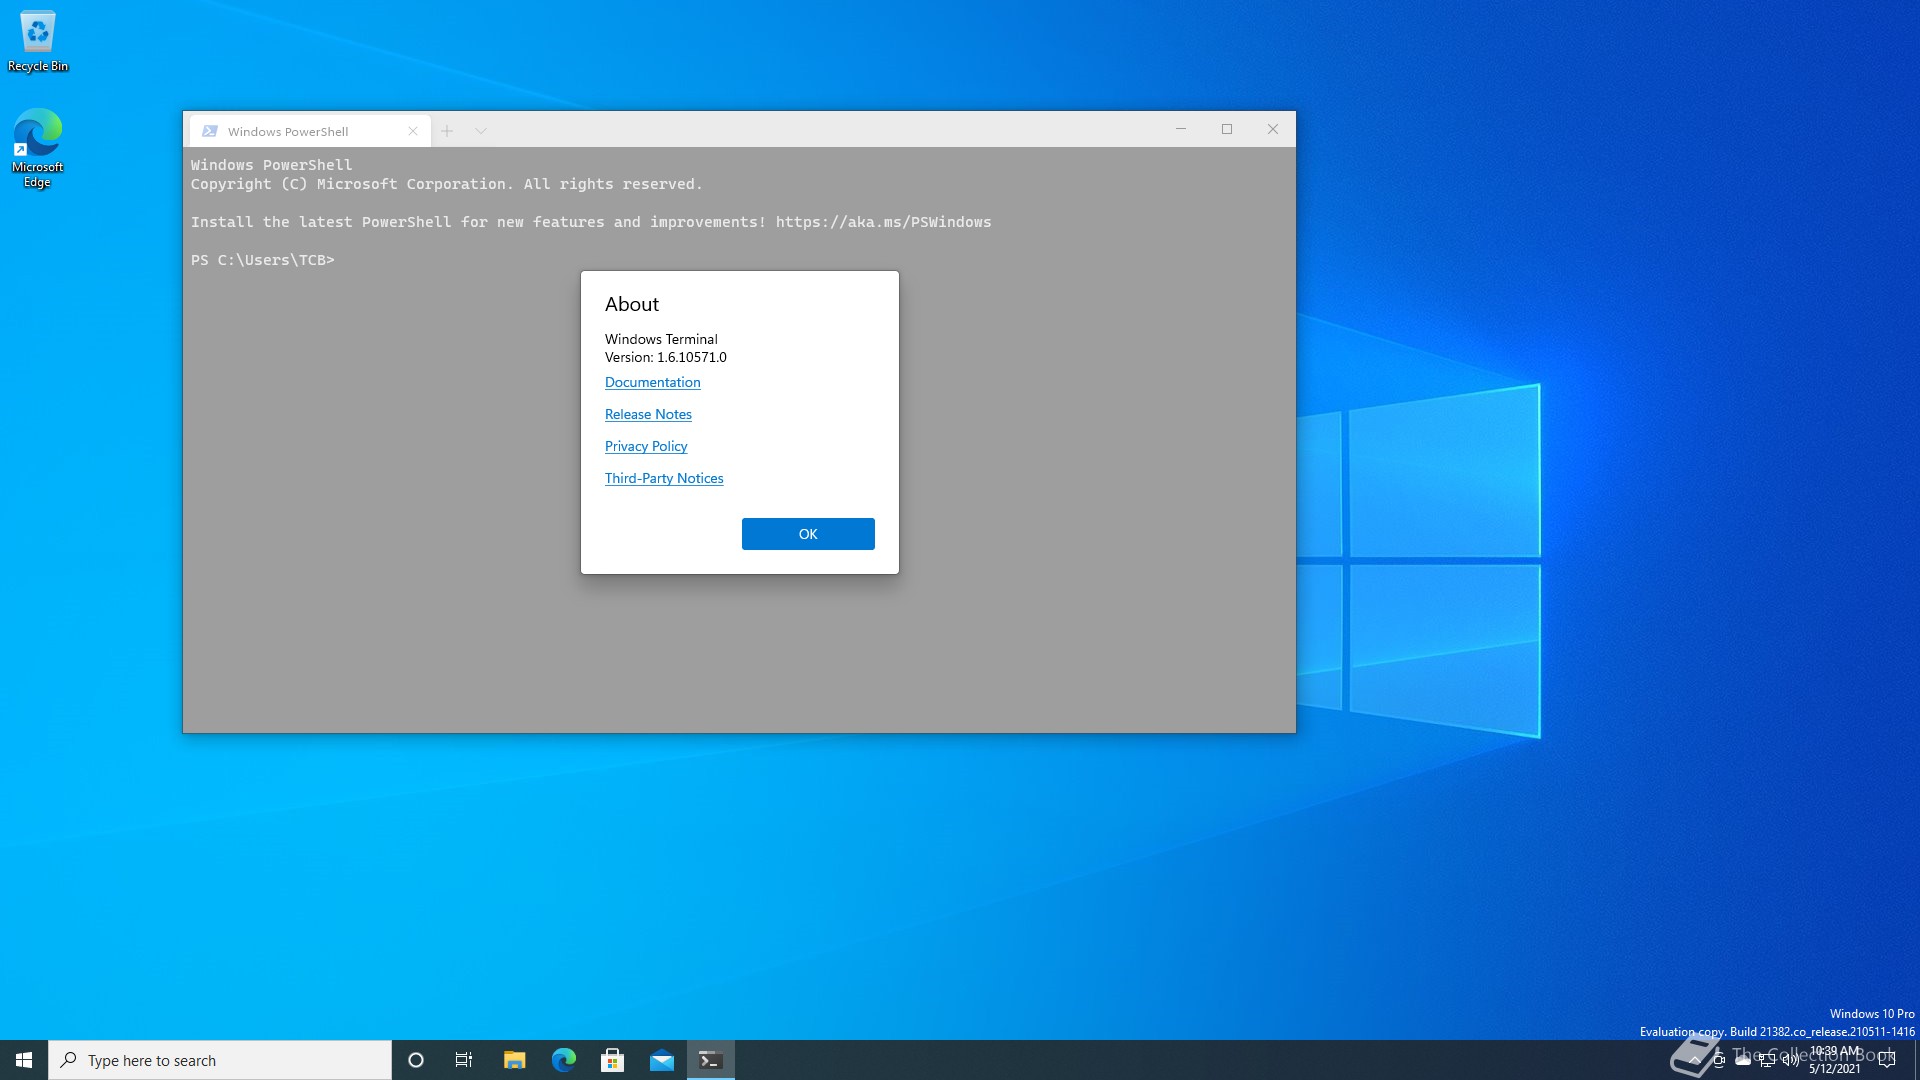Open the network status tray icon

point(1767,1060)
